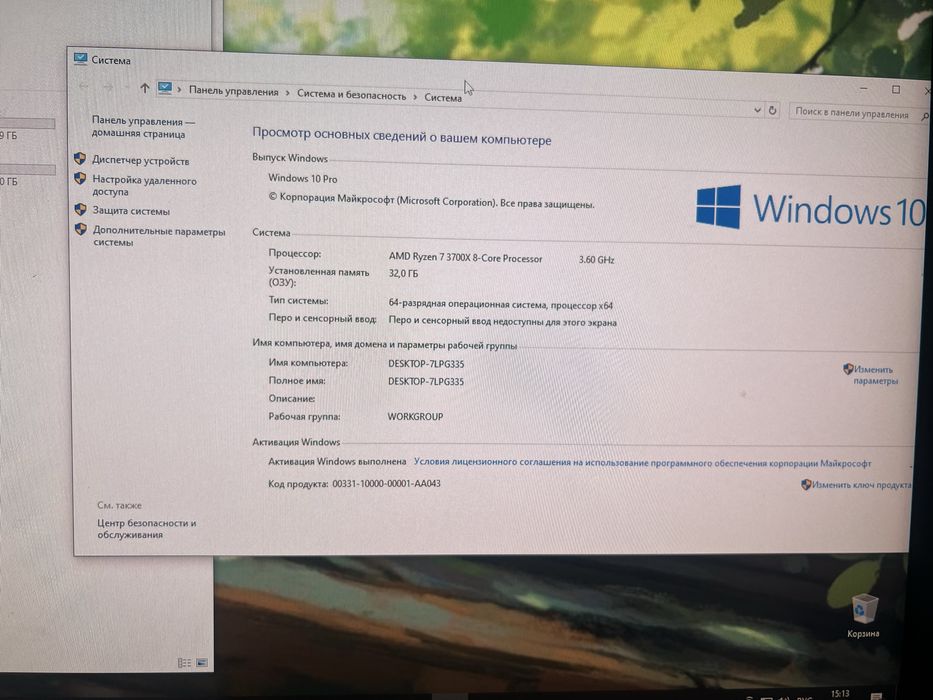Click the forward arrow navigation button
This screenshot has height=700, width=933.
click(108, 88)
